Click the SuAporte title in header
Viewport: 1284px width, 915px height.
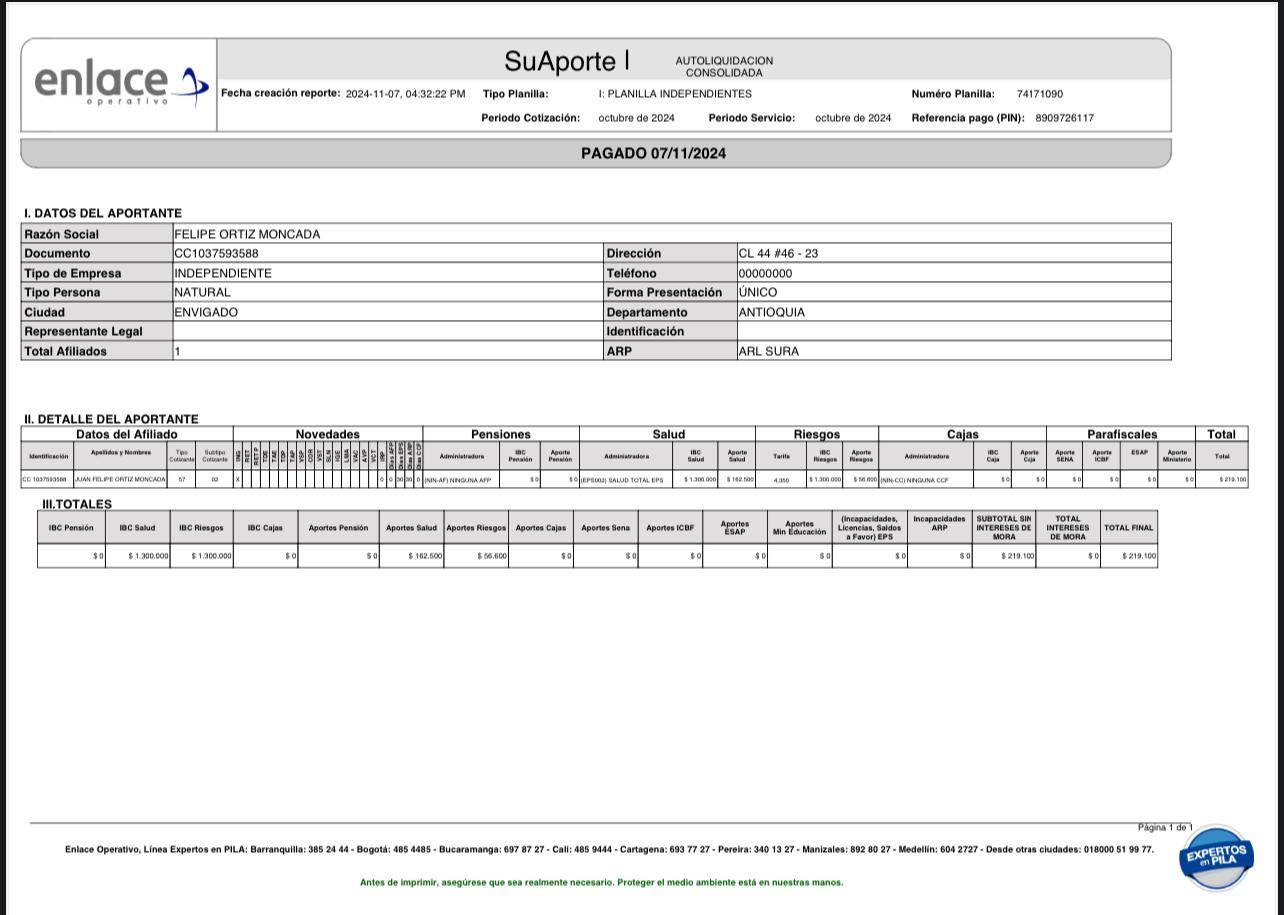click(x=566, y=61)
